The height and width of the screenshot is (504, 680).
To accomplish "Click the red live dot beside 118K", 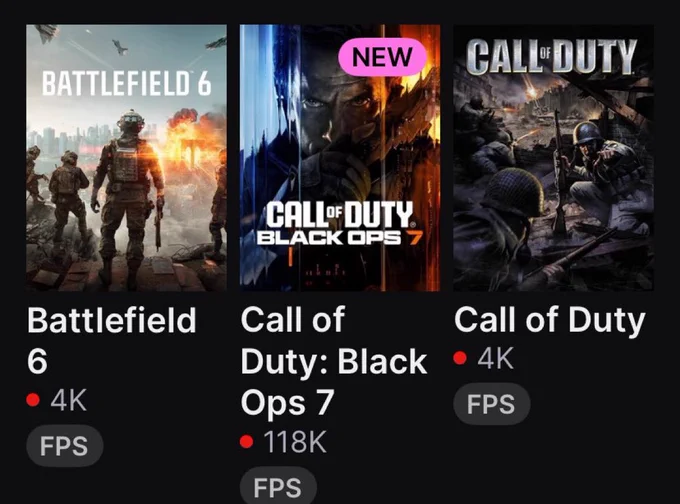I will (246, 442).
